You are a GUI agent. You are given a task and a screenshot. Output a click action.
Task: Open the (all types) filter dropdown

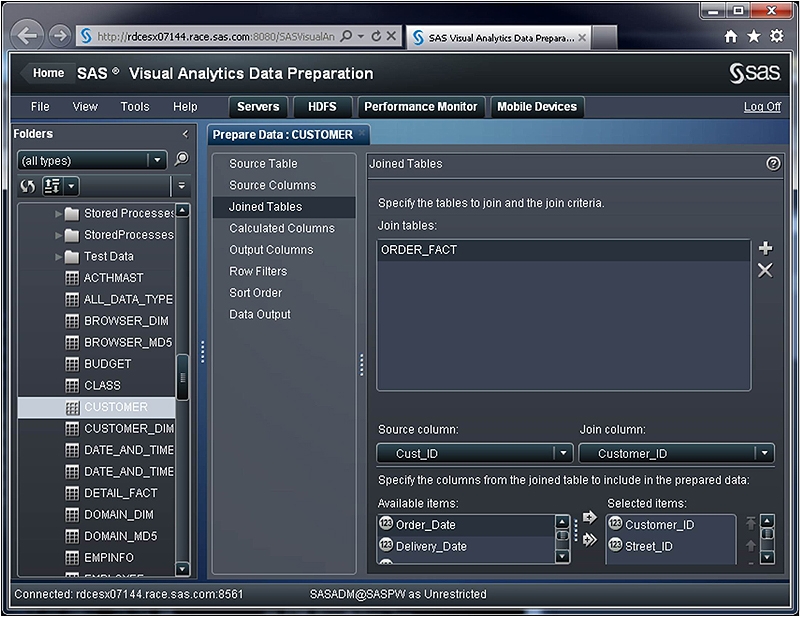click(157, 160)
